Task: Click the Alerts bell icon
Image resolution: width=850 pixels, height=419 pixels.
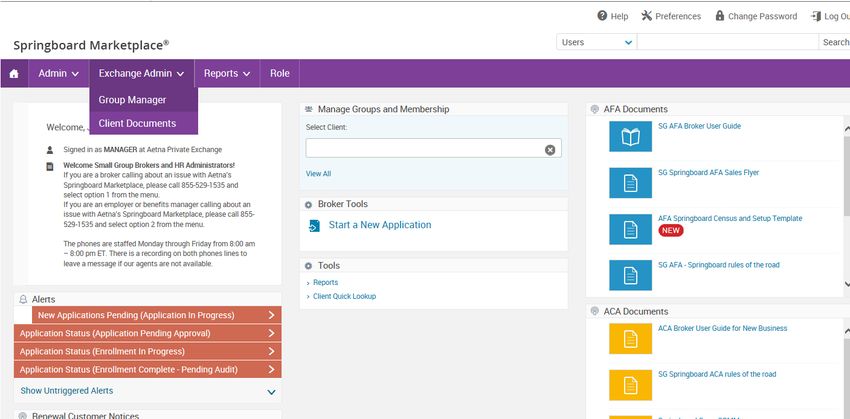Action: pos(23,299)
